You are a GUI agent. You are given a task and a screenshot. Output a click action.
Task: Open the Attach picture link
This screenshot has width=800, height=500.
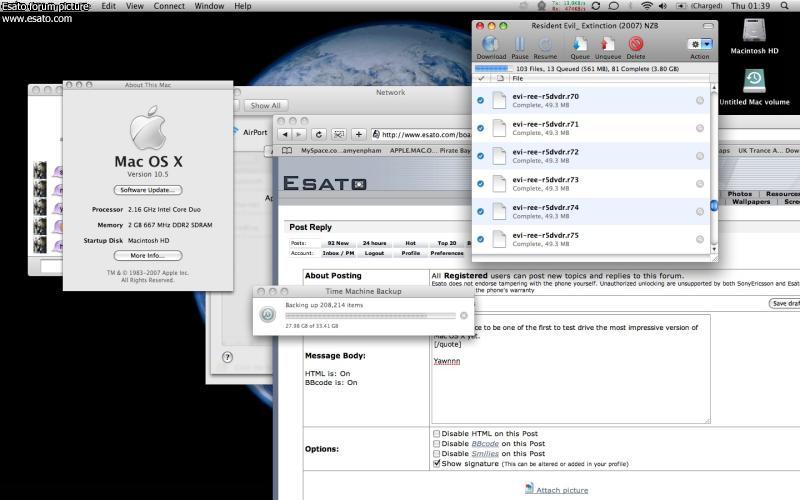coord(562,490)
